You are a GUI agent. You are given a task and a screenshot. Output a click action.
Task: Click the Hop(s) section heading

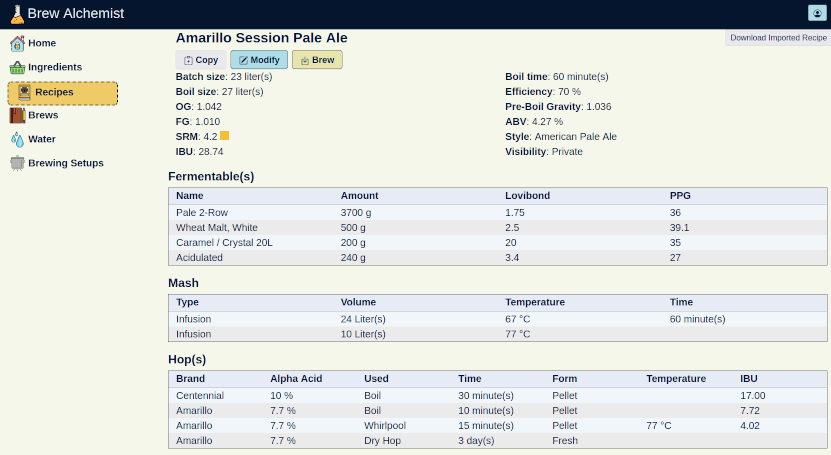click(x=187, y=359)
